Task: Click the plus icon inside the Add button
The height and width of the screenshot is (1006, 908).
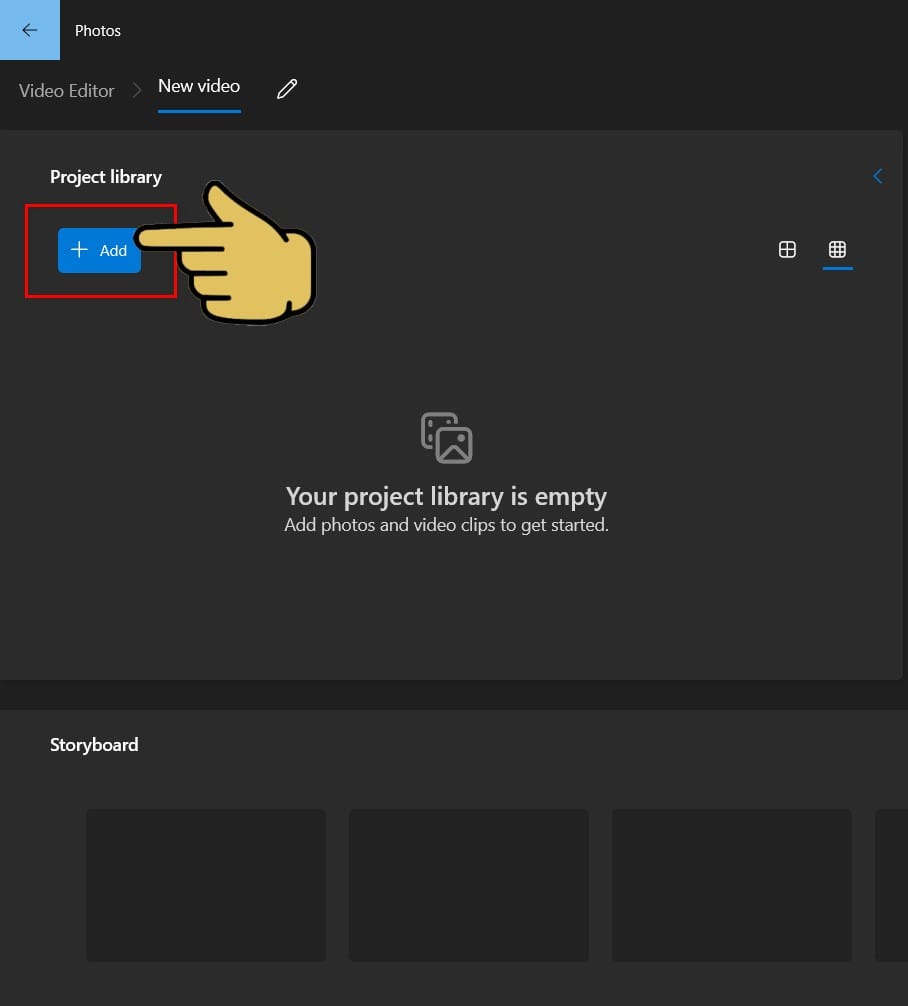Action: tap(80, 250)
